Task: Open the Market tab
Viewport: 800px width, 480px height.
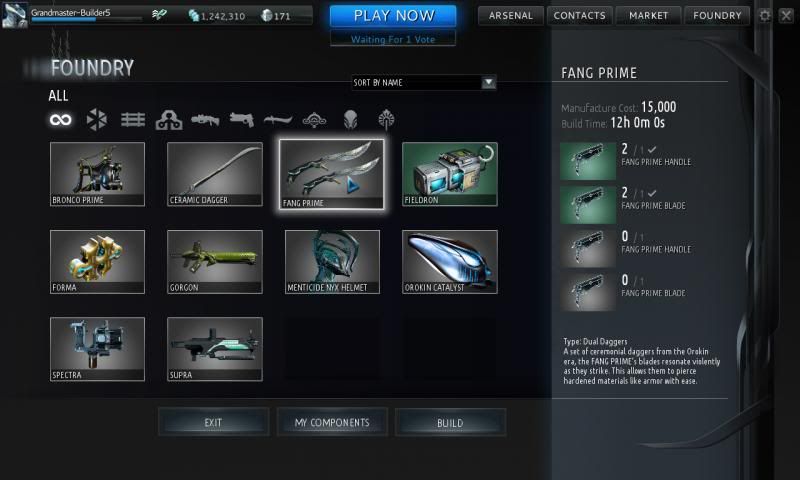Action: (648, 16)
